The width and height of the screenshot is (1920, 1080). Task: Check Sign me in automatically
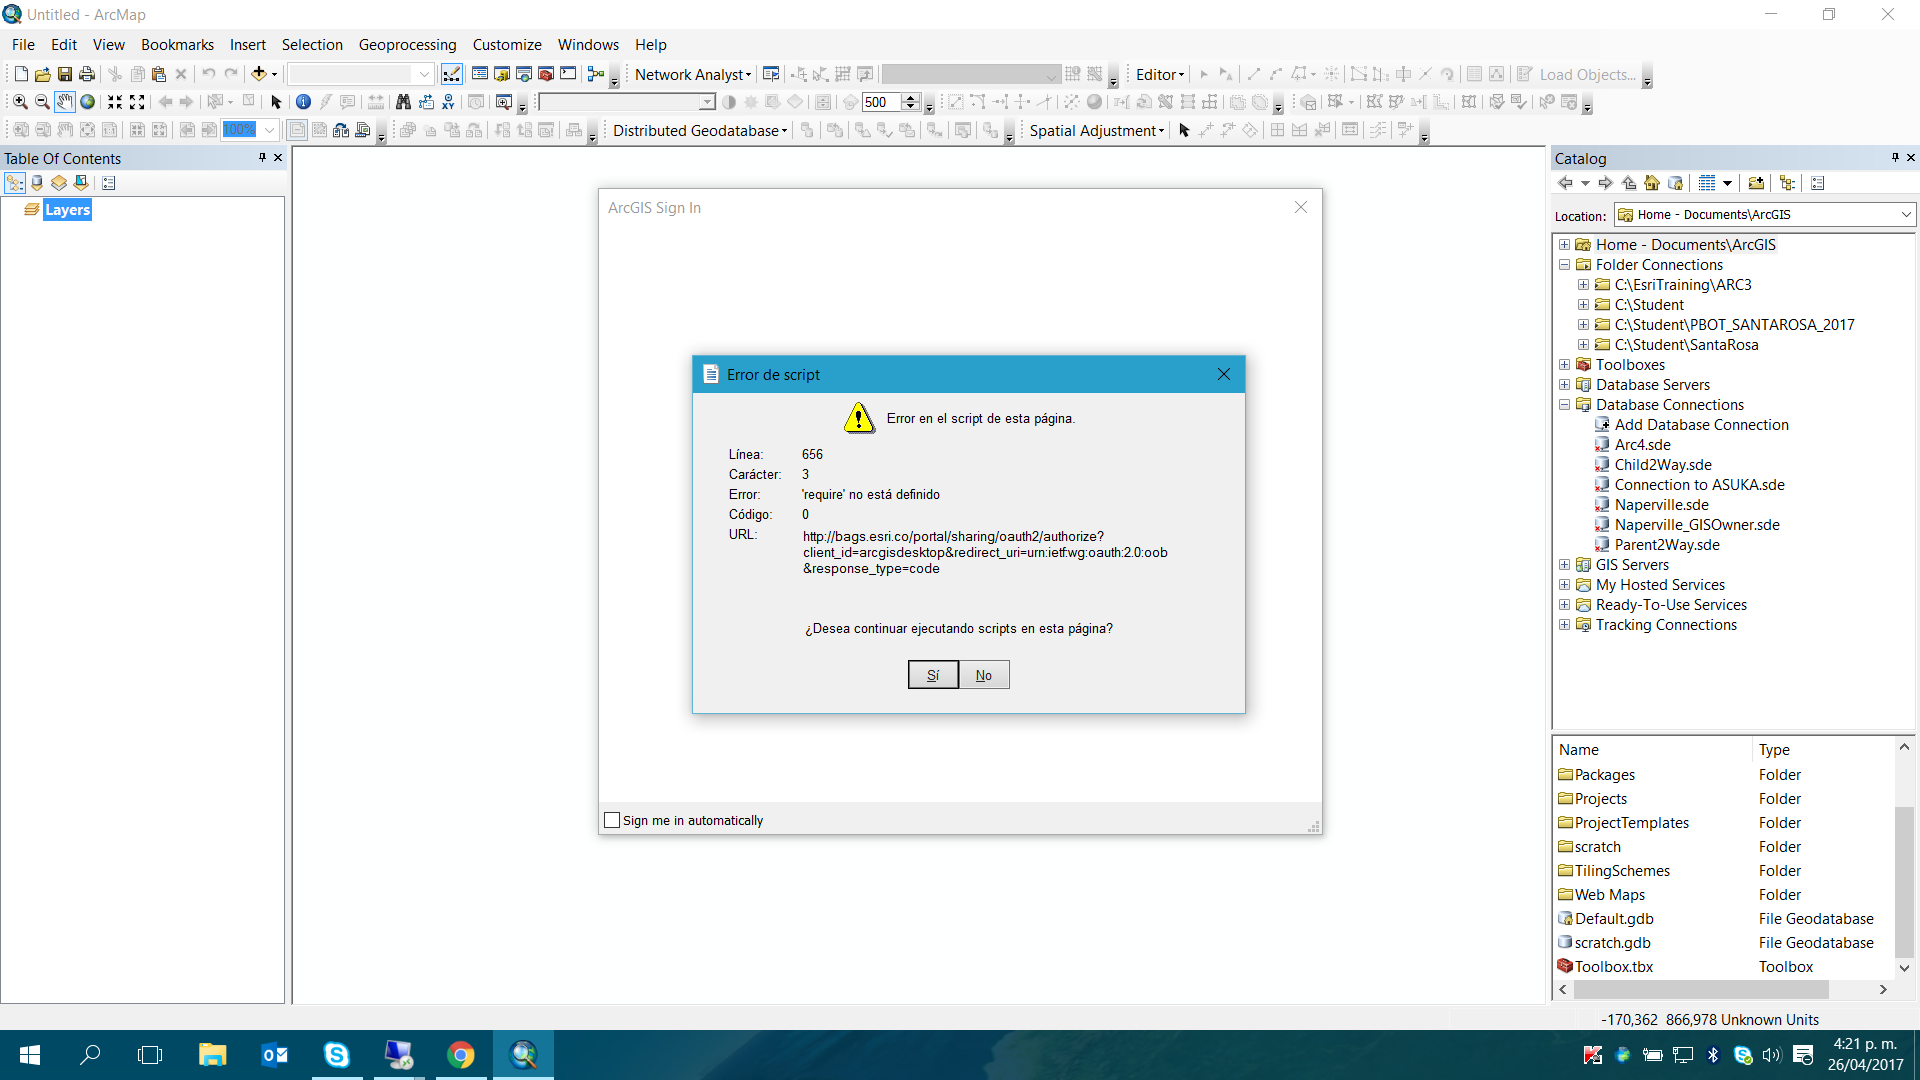point(613,820)
